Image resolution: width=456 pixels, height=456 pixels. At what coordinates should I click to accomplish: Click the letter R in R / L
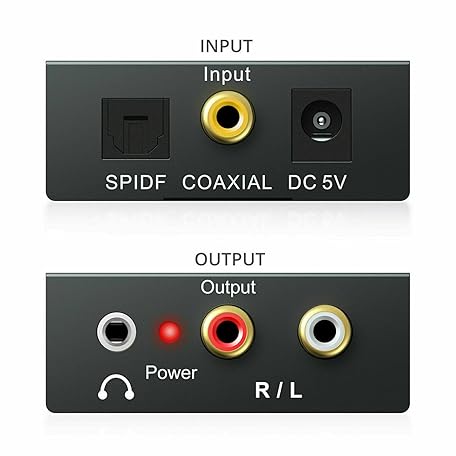[x=263, y=390]
